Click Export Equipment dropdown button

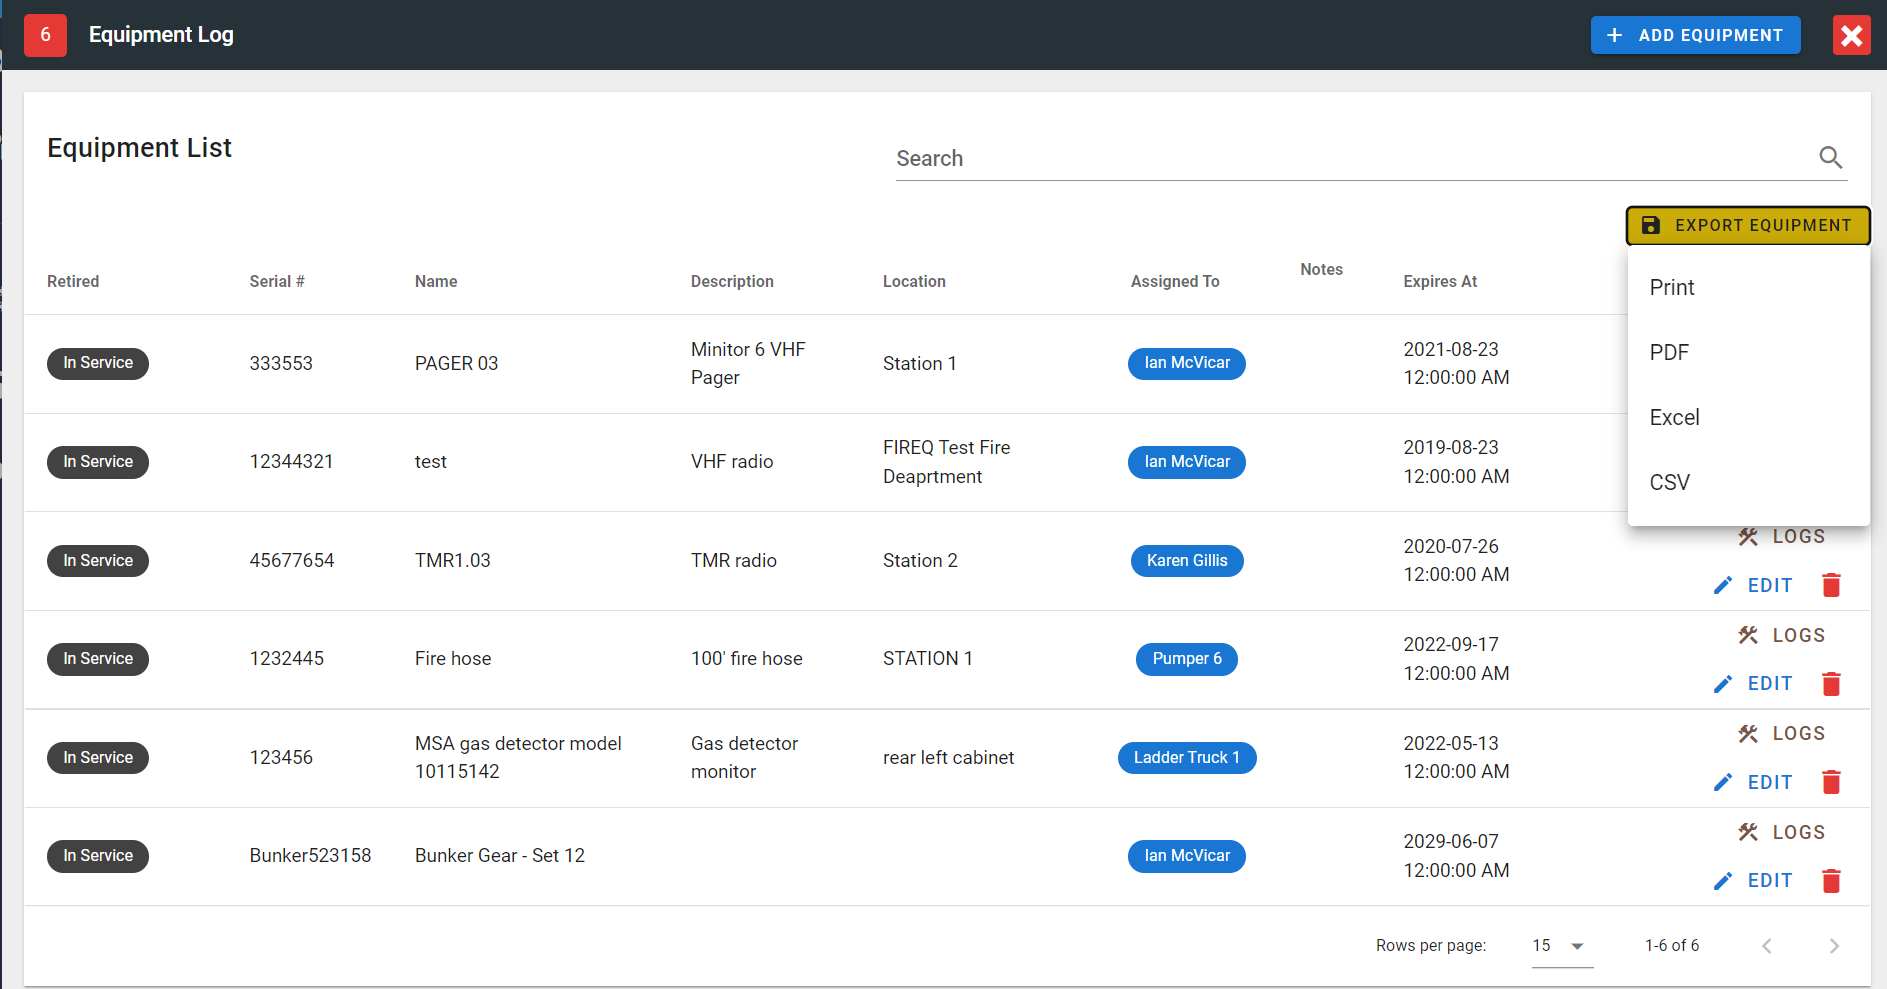[x=1747, y=226]
